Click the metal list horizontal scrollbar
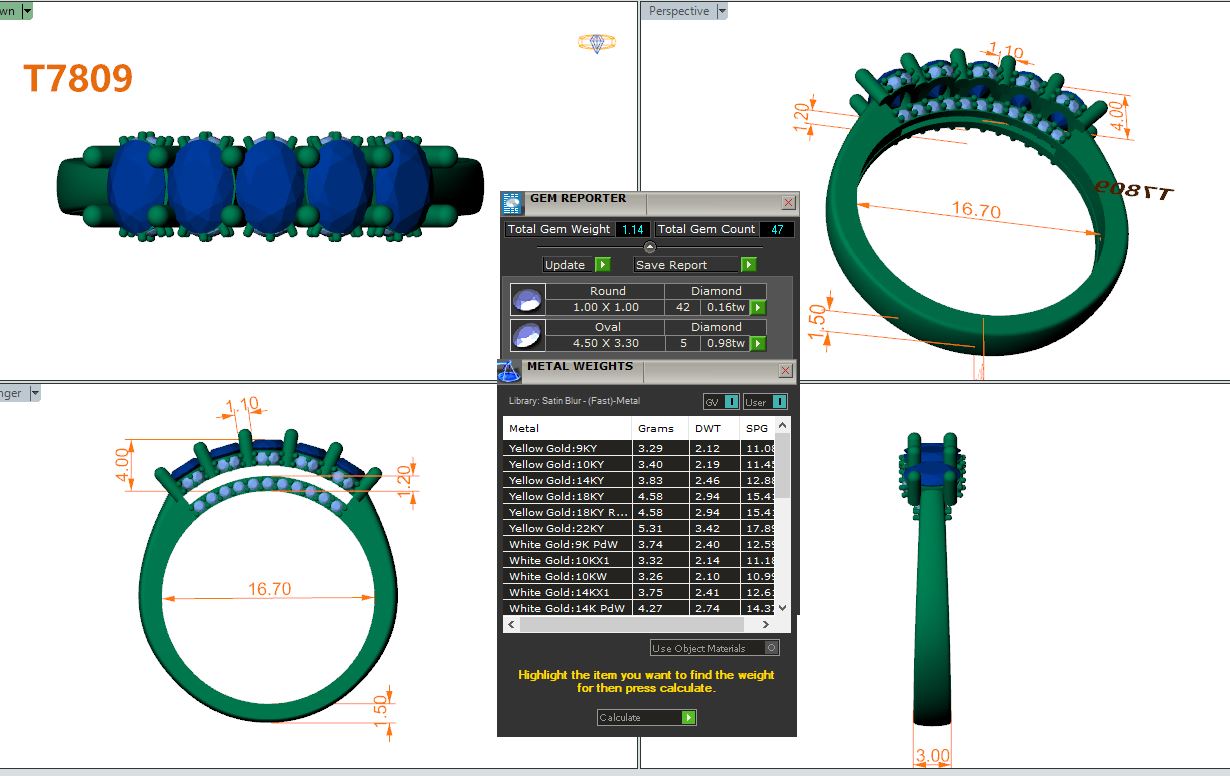1230x776 pixels. (640, 624)
